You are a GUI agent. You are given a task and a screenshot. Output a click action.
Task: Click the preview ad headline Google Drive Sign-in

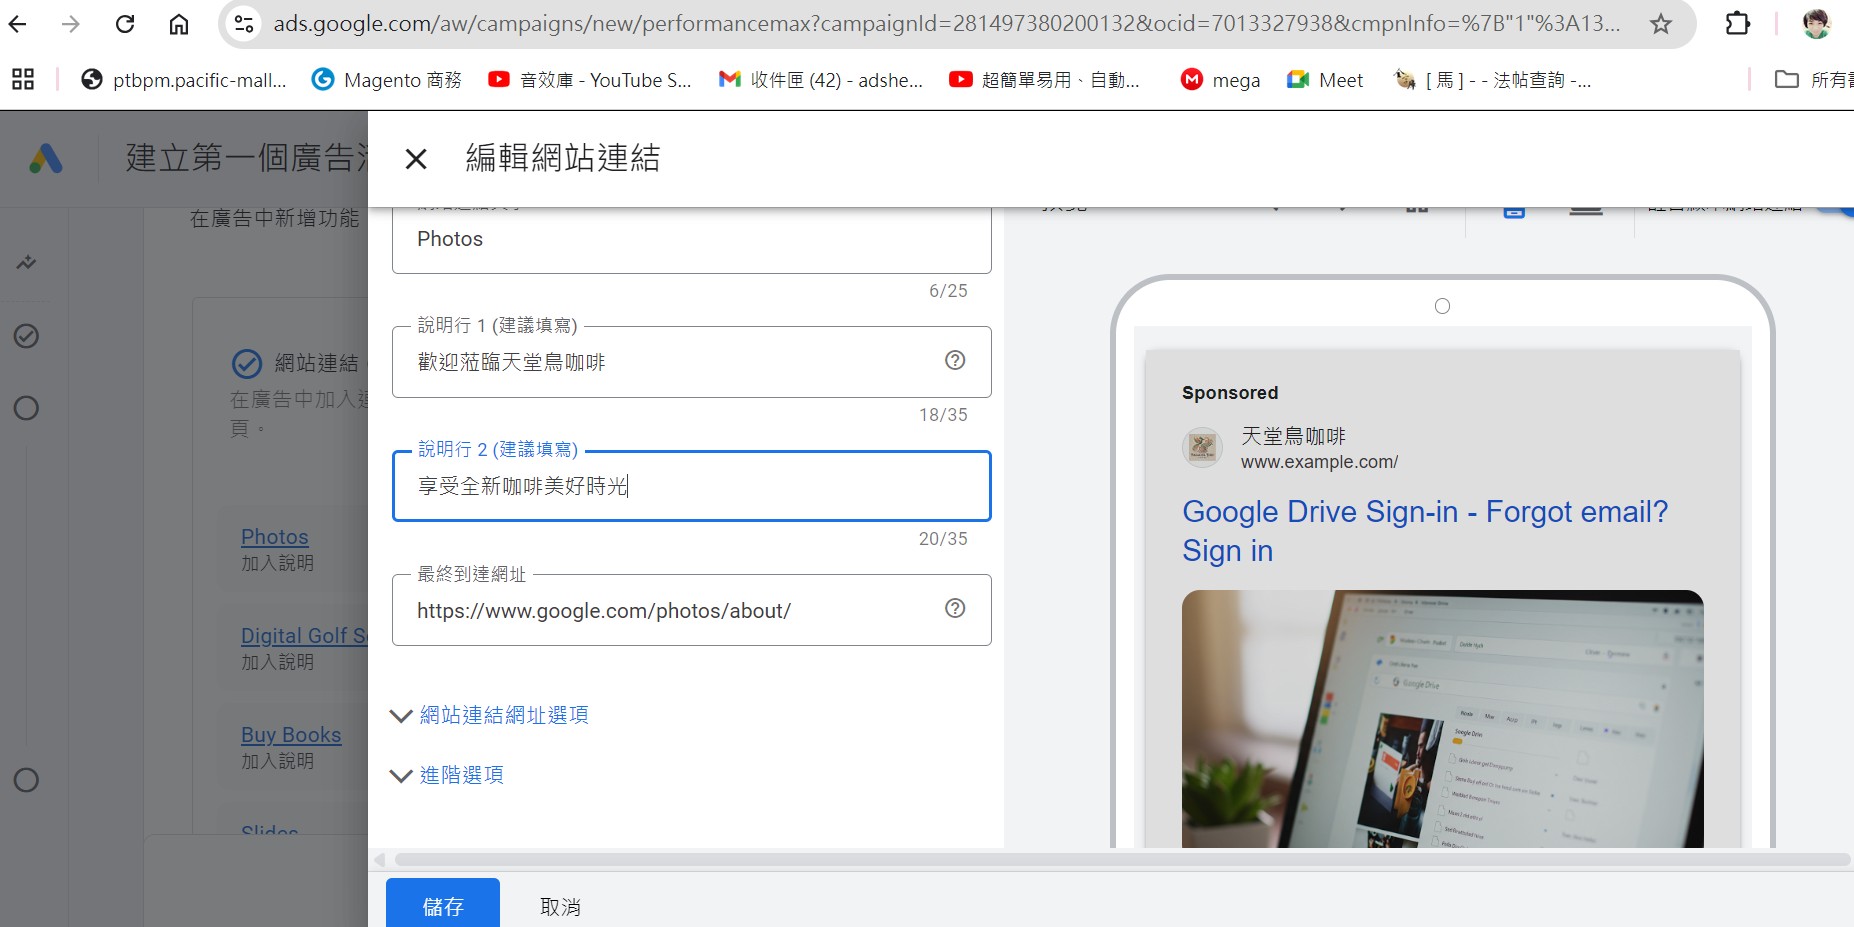pos(1425,531)
